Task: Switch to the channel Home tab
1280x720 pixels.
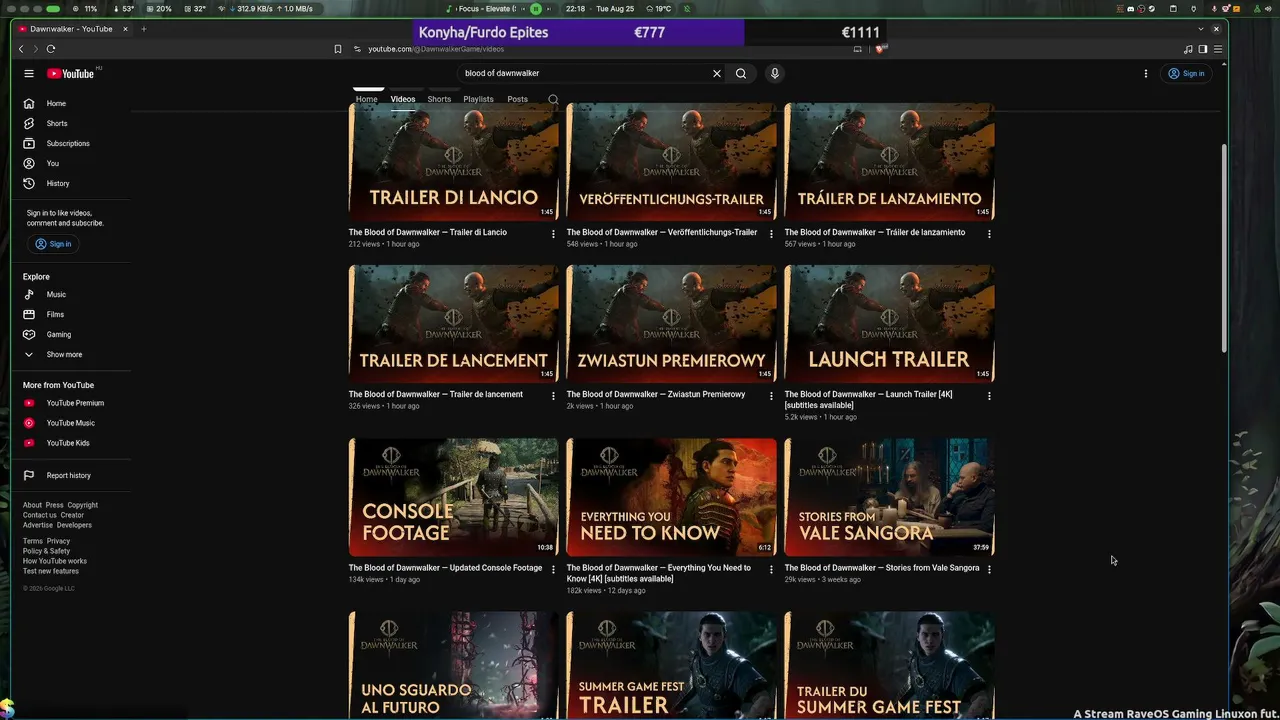Action: coord(367,99)
